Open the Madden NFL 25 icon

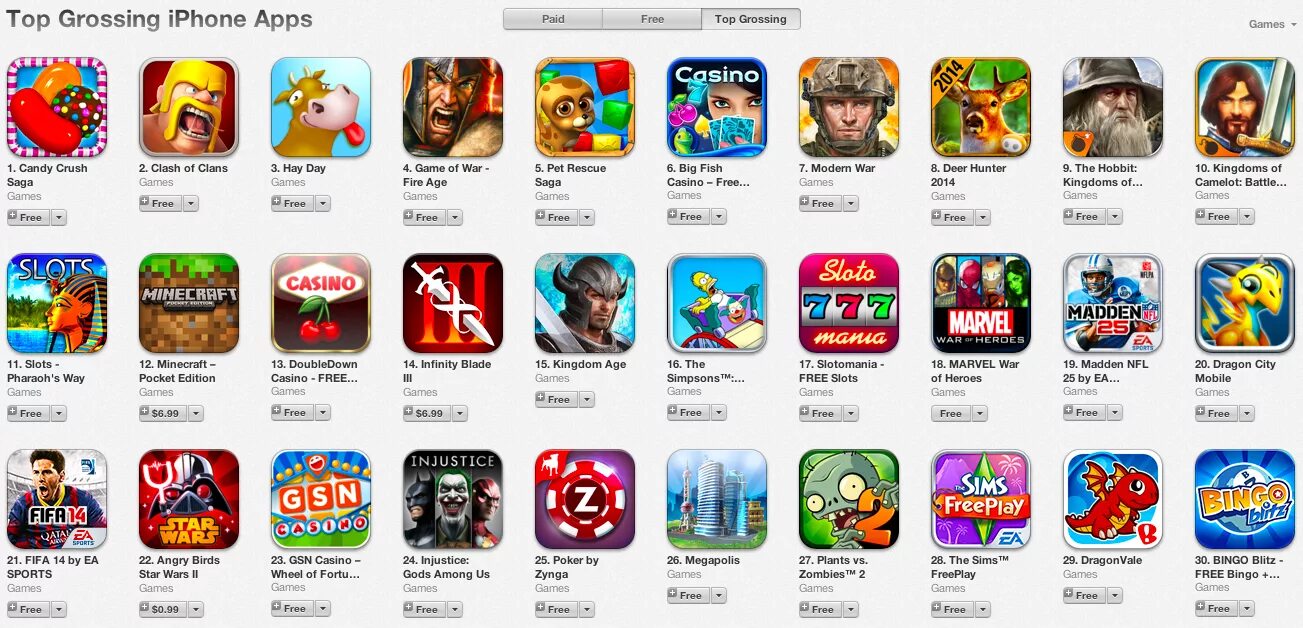1113,303
